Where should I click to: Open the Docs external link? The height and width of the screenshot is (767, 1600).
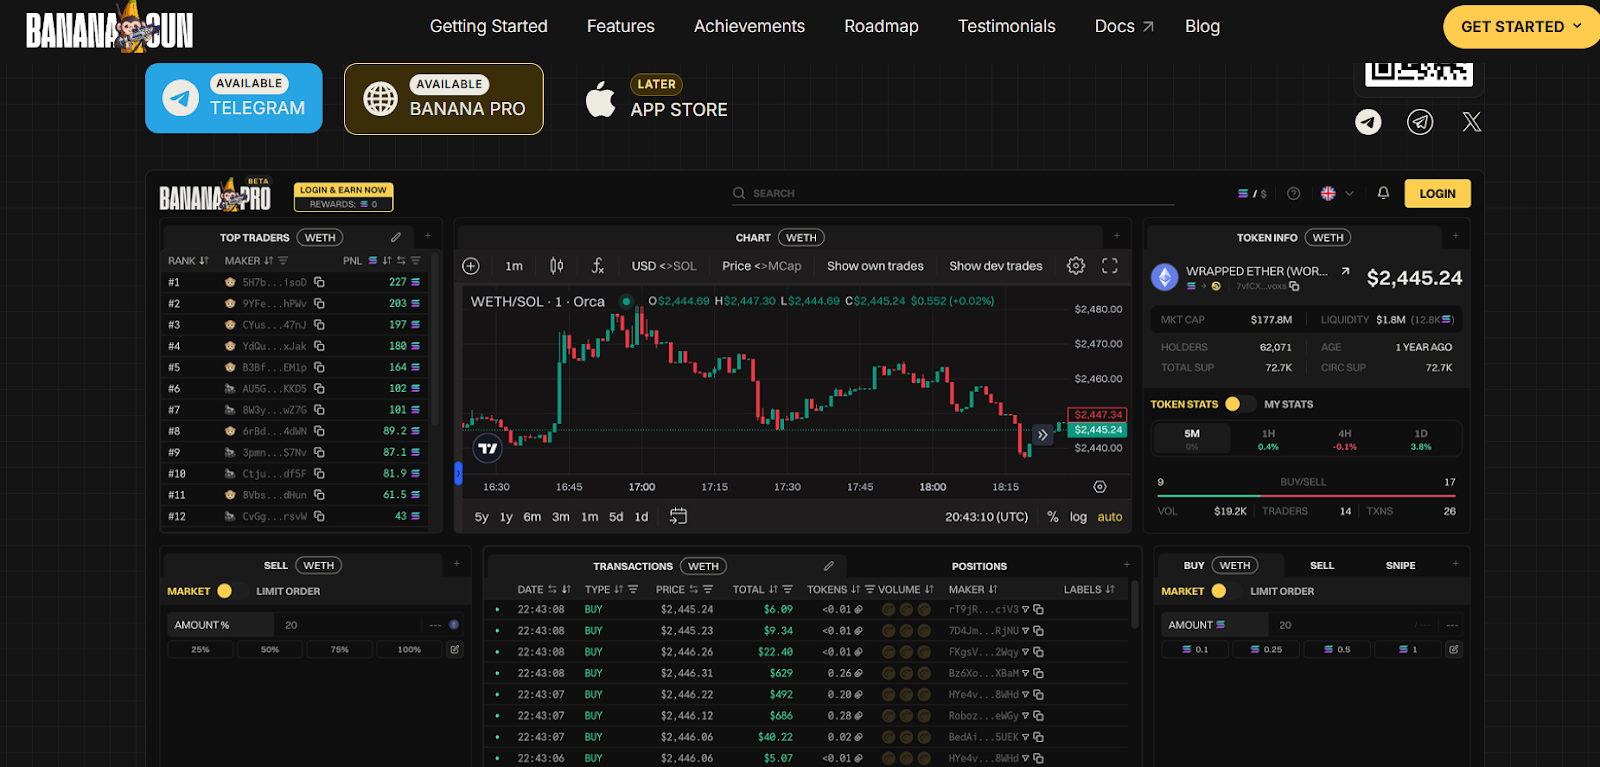[1124, 26]
